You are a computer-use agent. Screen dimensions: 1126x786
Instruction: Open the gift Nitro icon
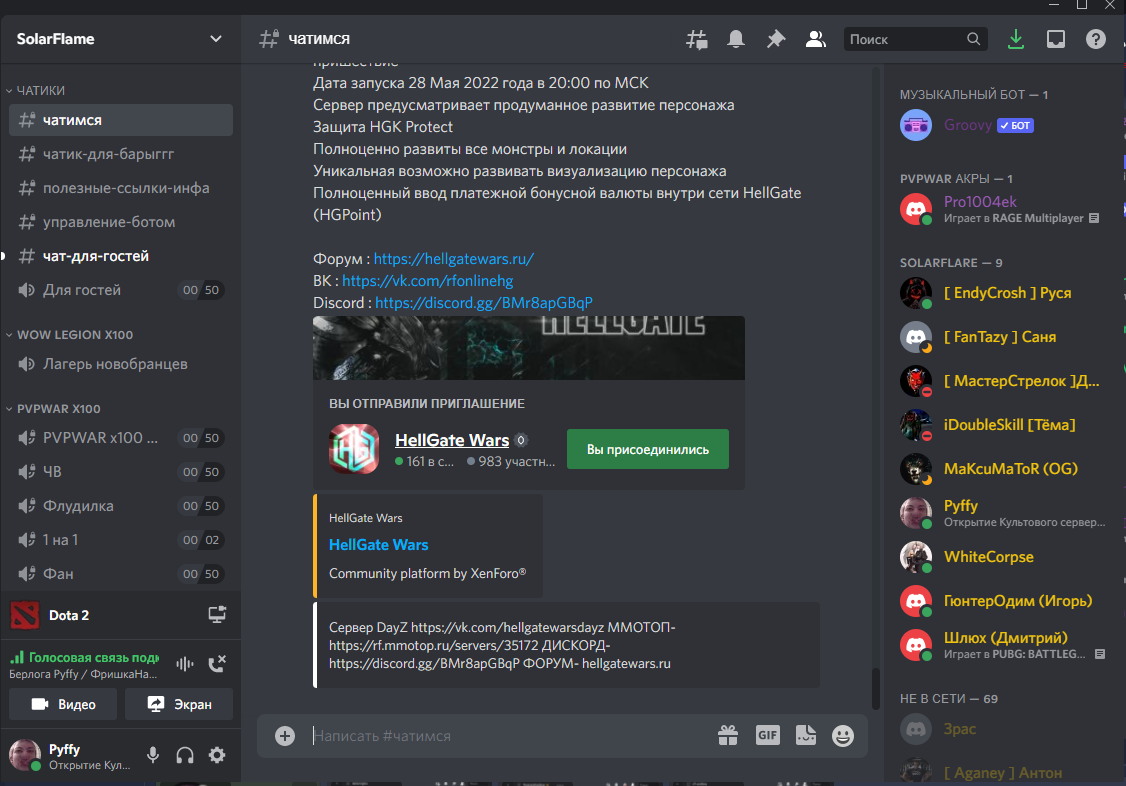727,736
